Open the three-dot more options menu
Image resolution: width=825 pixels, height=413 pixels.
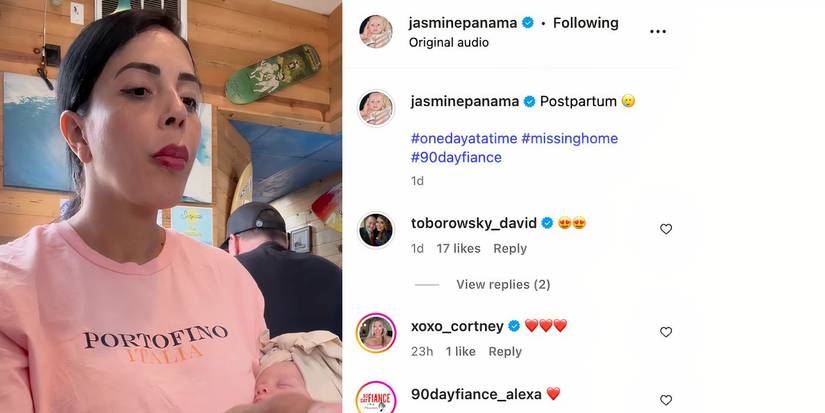658,32
